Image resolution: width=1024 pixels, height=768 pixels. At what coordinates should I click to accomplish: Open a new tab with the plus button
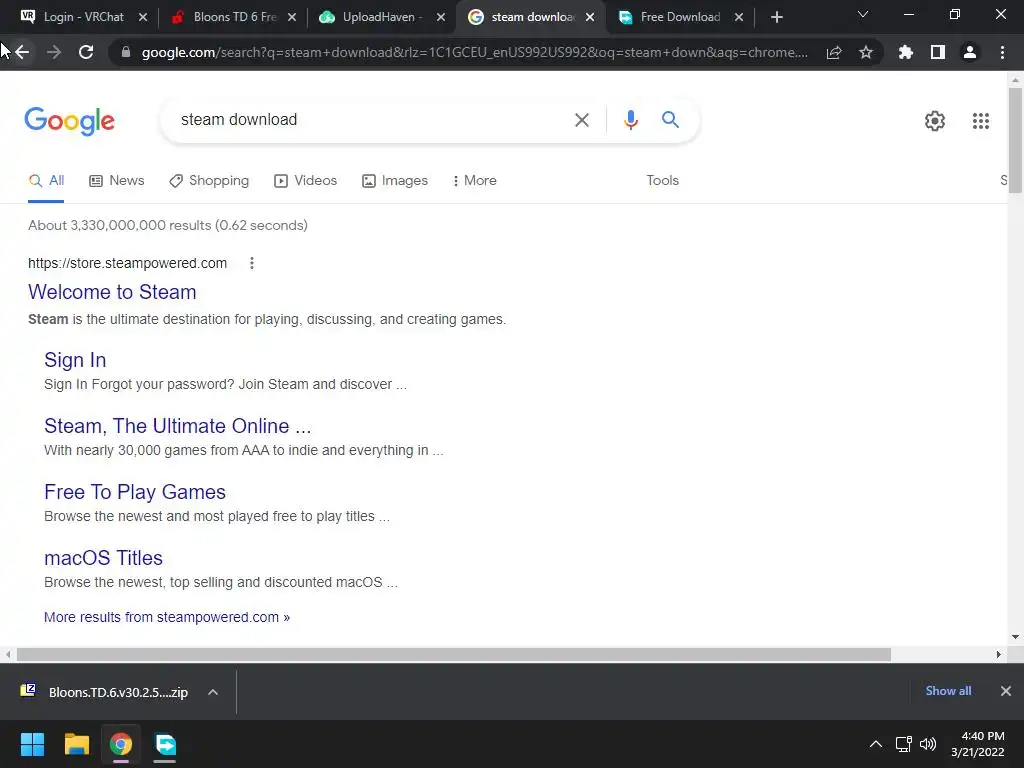point(776,17)
